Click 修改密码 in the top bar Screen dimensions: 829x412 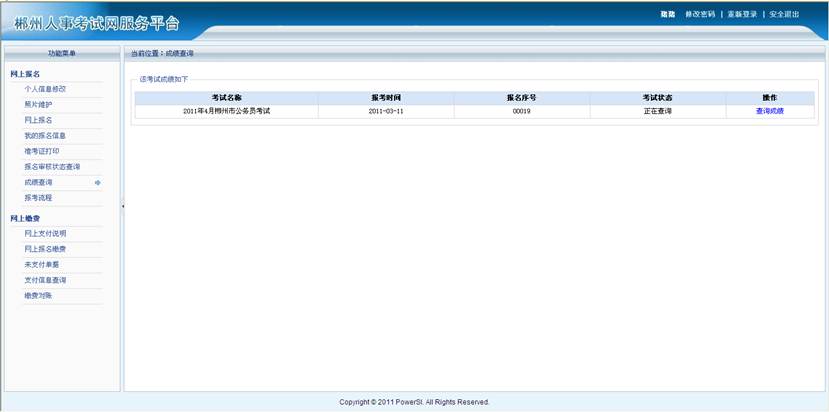700,14
